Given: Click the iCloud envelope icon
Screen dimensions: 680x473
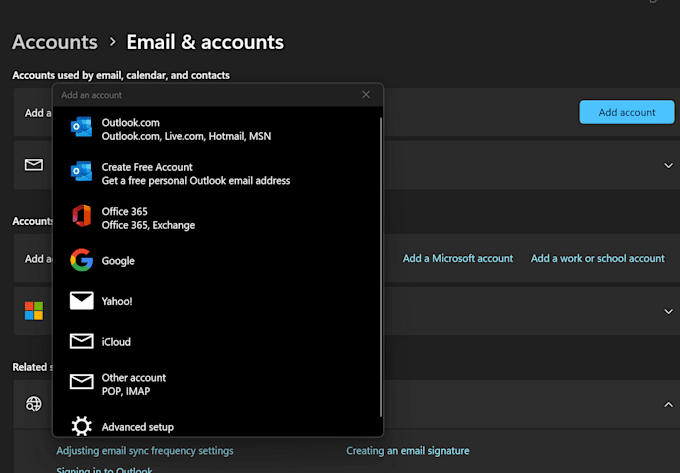Looking at the screenshot, I should pyautogui.click(x=82, y=341).
